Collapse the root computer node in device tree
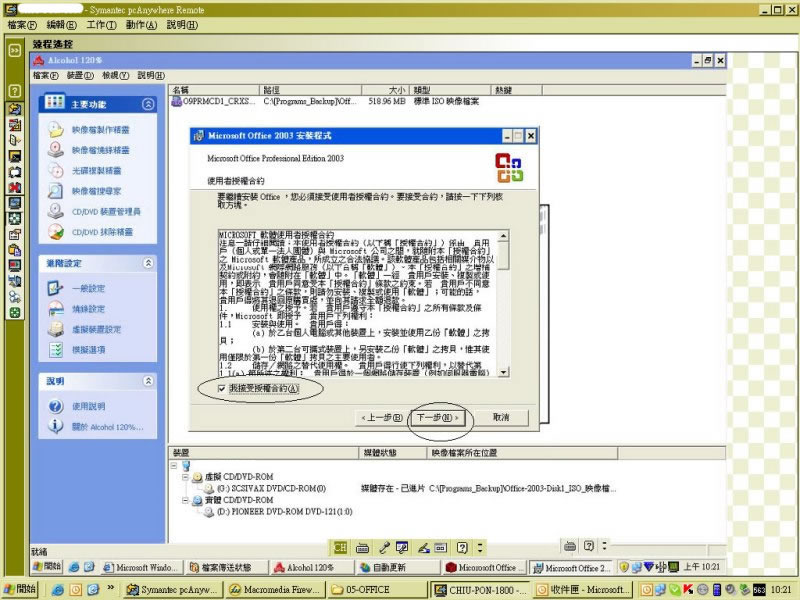The width and height of the screenshot is (800, 600). tap(174, 465)
